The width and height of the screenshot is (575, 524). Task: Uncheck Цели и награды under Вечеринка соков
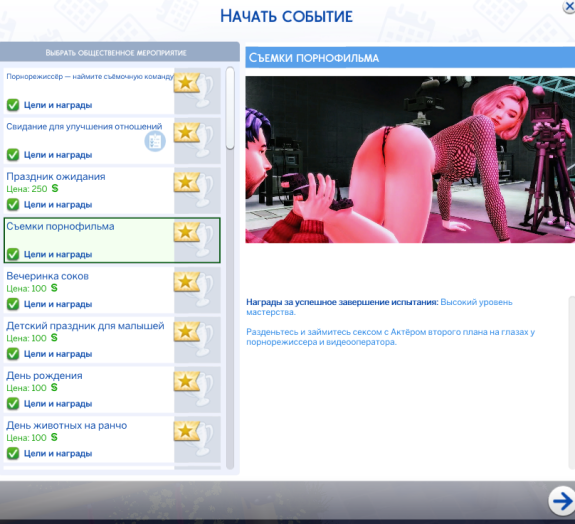click(x=13, y=304)
